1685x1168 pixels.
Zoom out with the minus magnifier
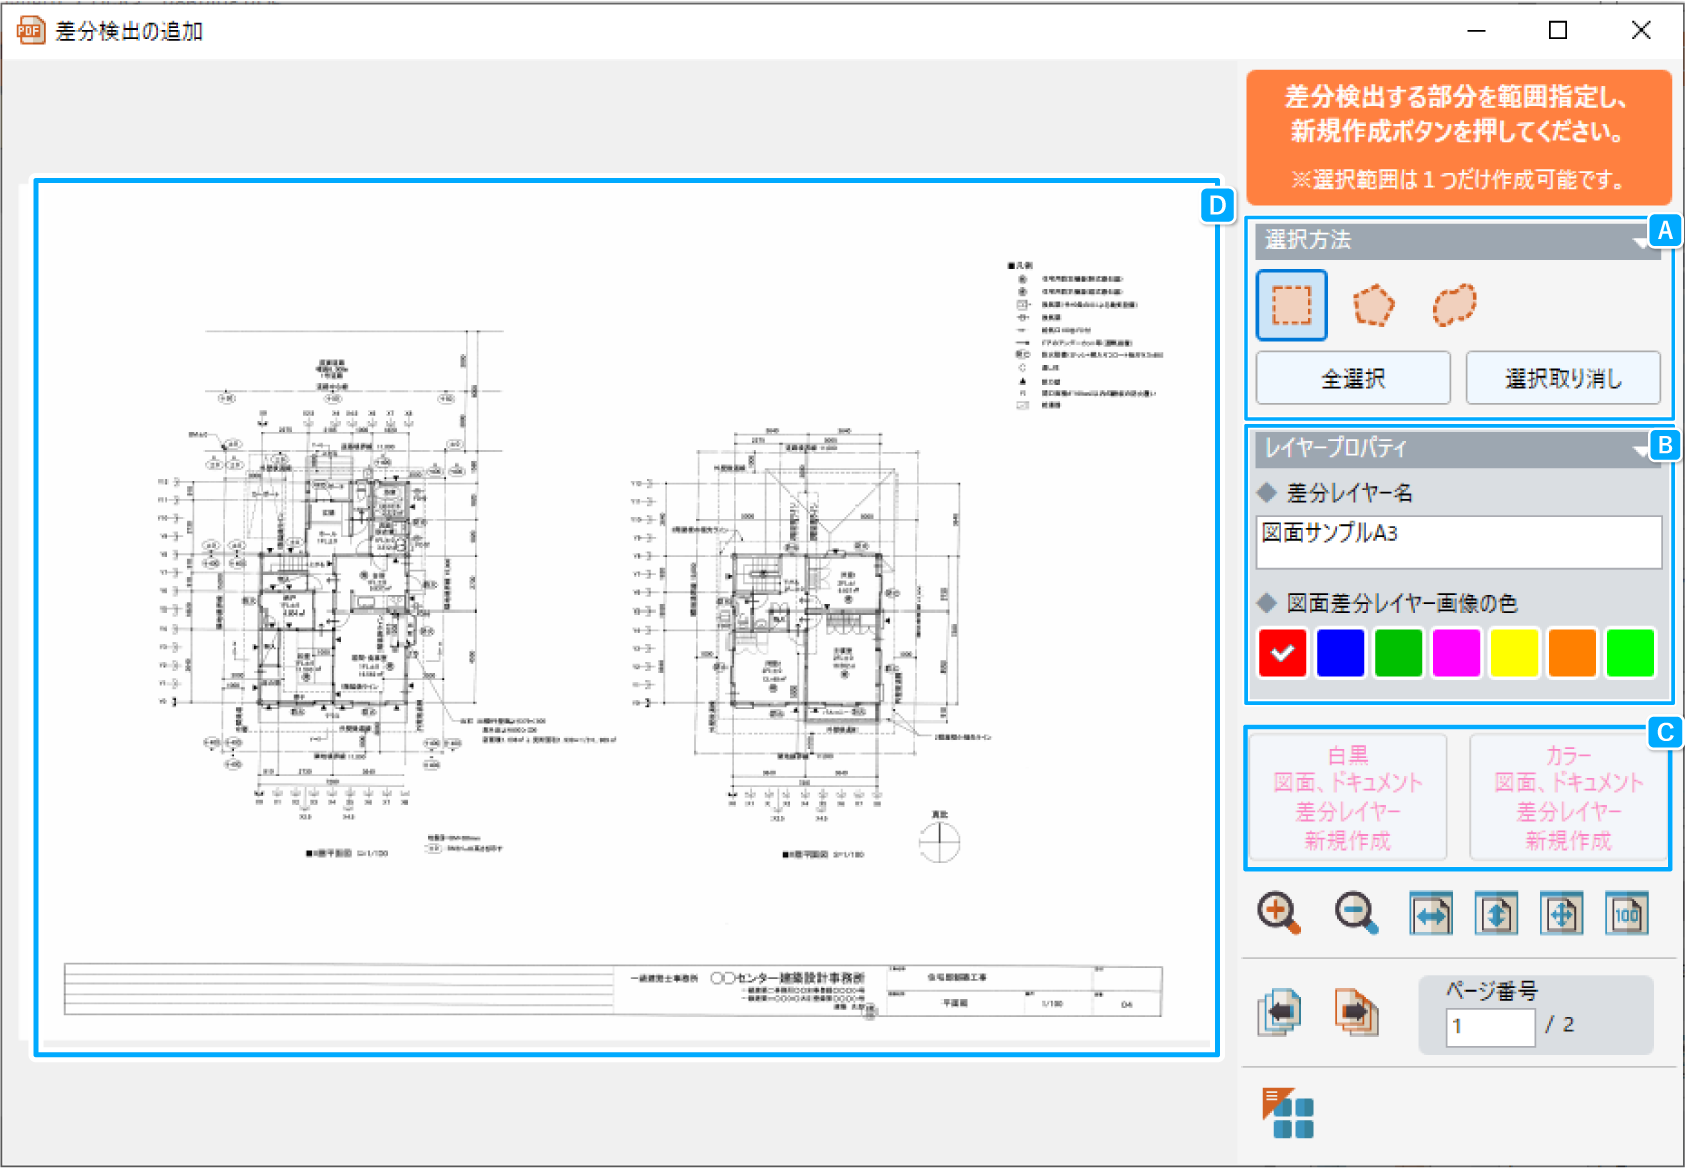pyautogui.click(x=1357, y=913)
